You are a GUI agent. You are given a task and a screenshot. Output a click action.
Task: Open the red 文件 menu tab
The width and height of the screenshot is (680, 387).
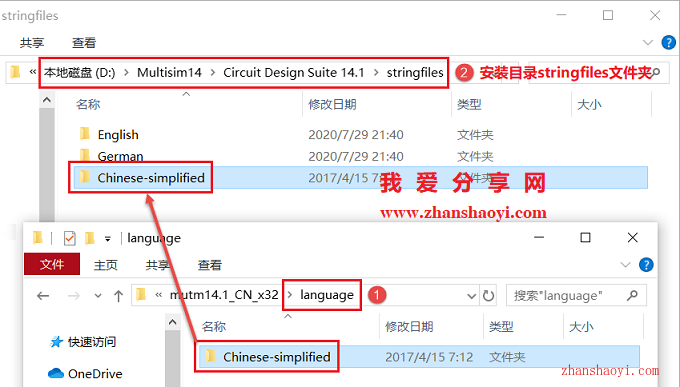tap(52, 264)
